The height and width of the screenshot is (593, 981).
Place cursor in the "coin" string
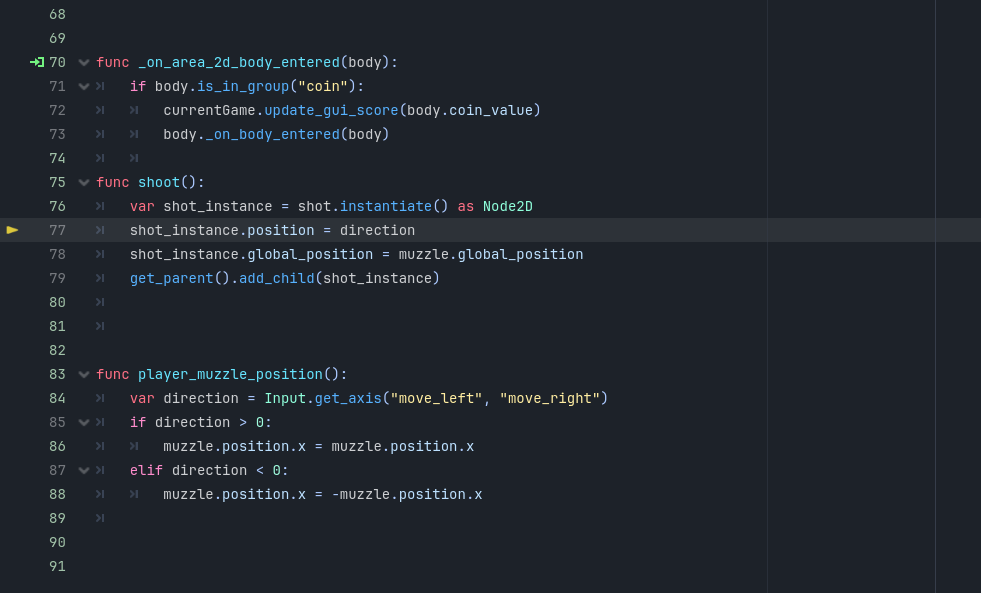[x=323, y=86]
